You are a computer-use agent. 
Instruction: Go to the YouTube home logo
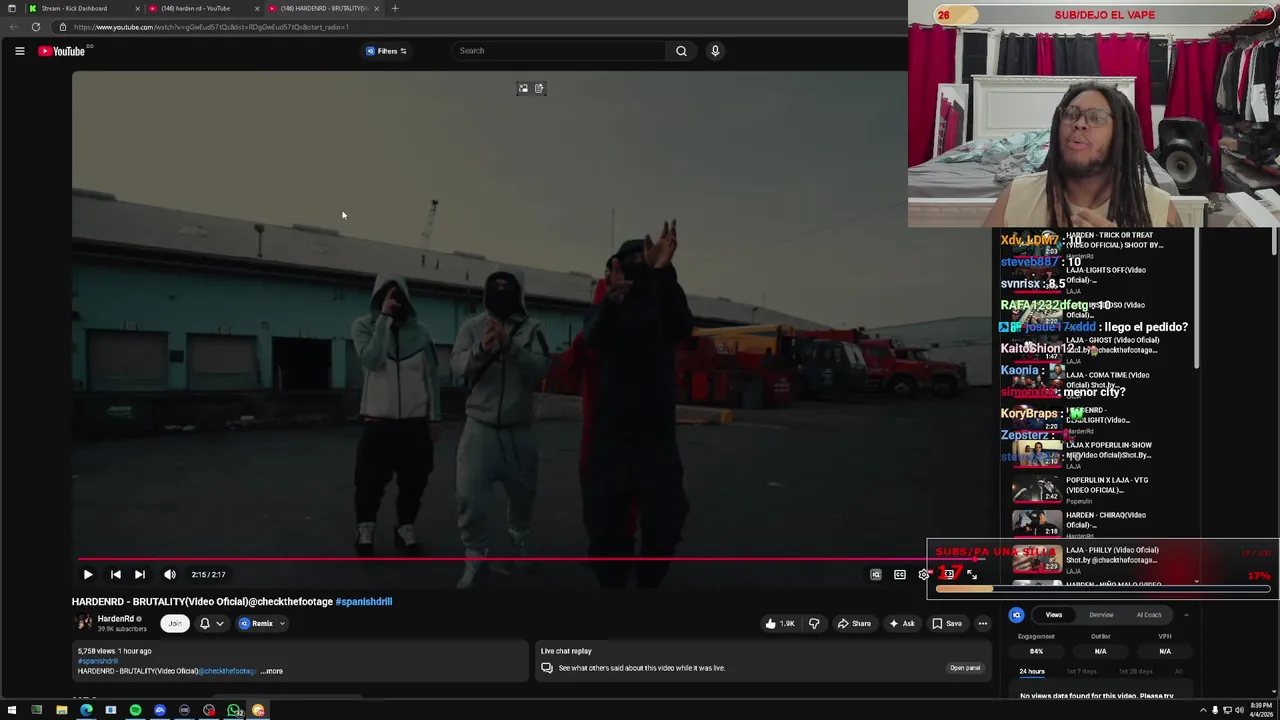[62, 51]
